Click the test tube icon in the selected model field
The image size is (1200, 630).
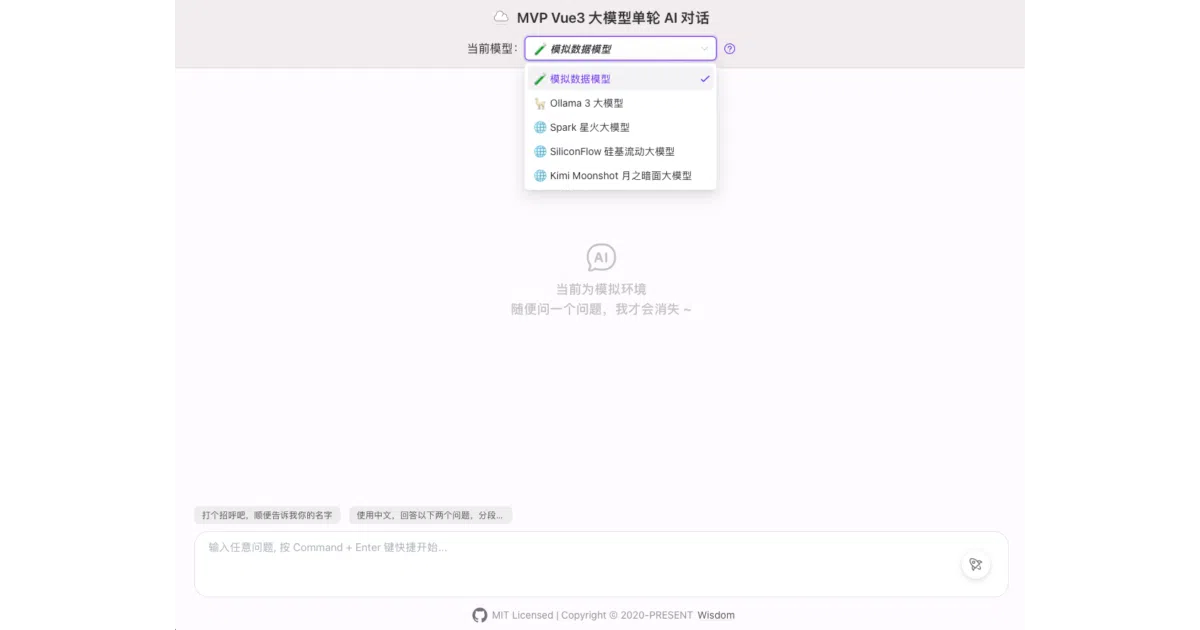(x=540, y=49)
